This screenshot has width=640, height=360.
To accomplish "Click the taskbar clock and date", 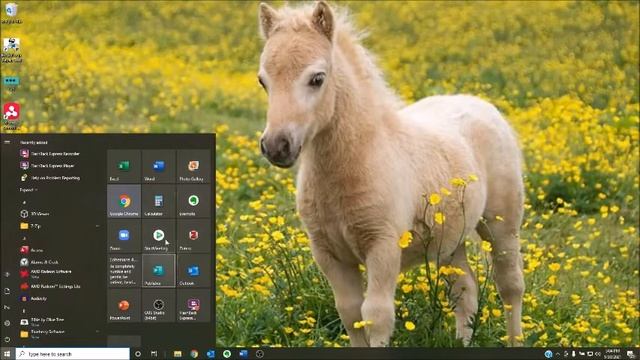I will coord(613,354).
